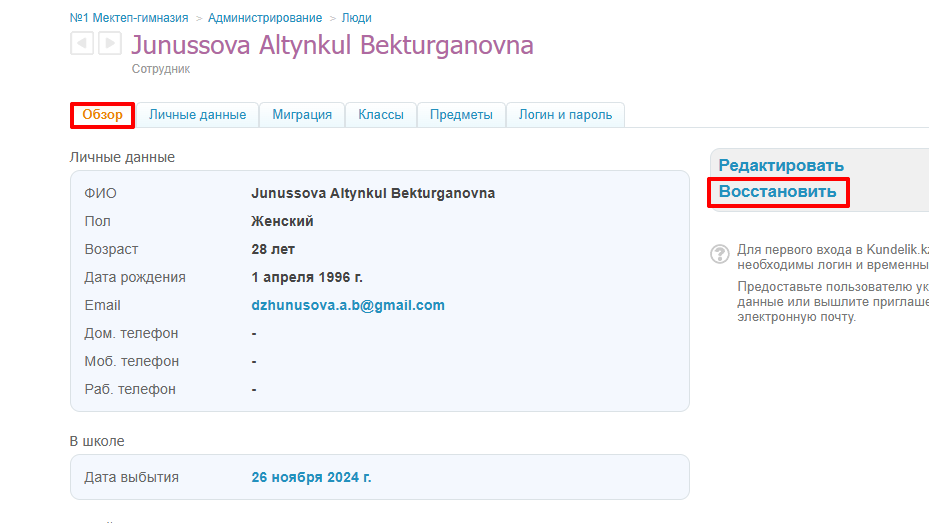
Task: Open the Люди breadcrumb link
Action: coord(357,18)
